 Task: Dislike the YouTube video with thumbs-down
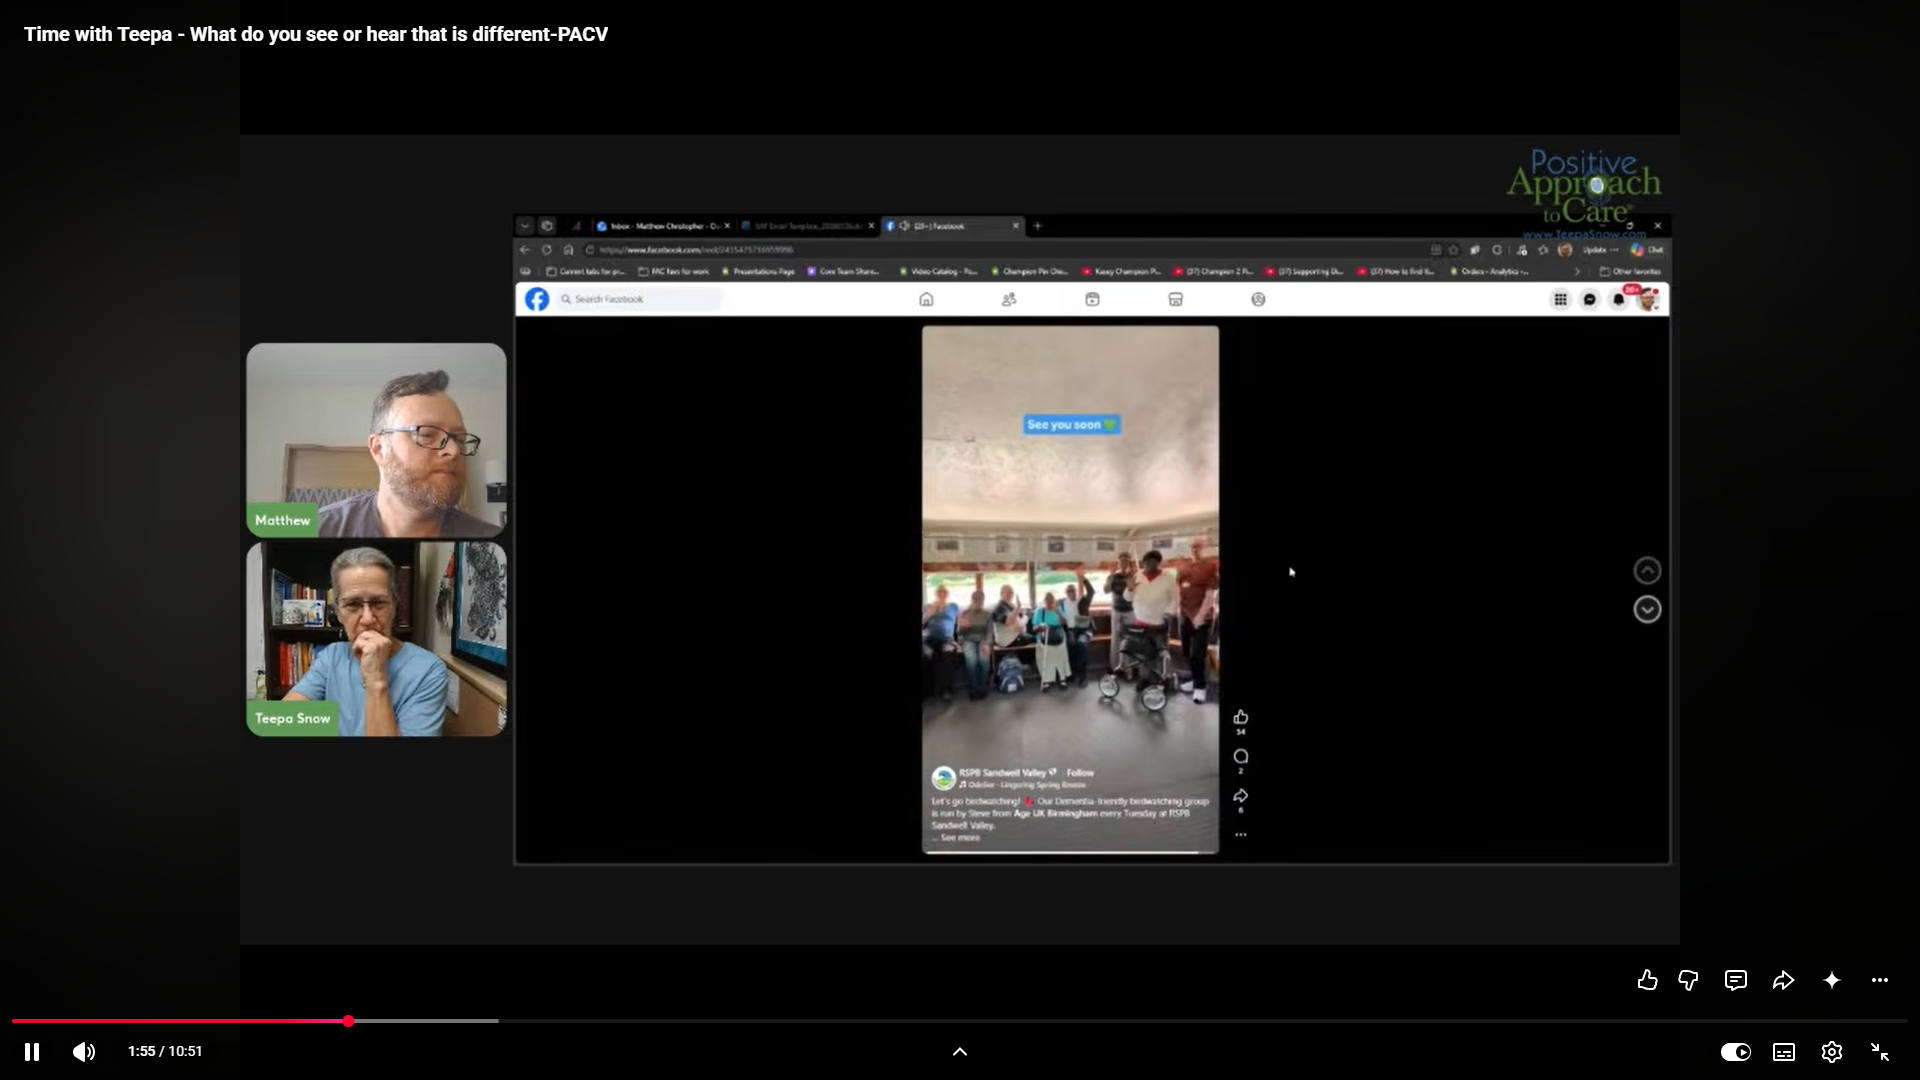click(1688, 980)
